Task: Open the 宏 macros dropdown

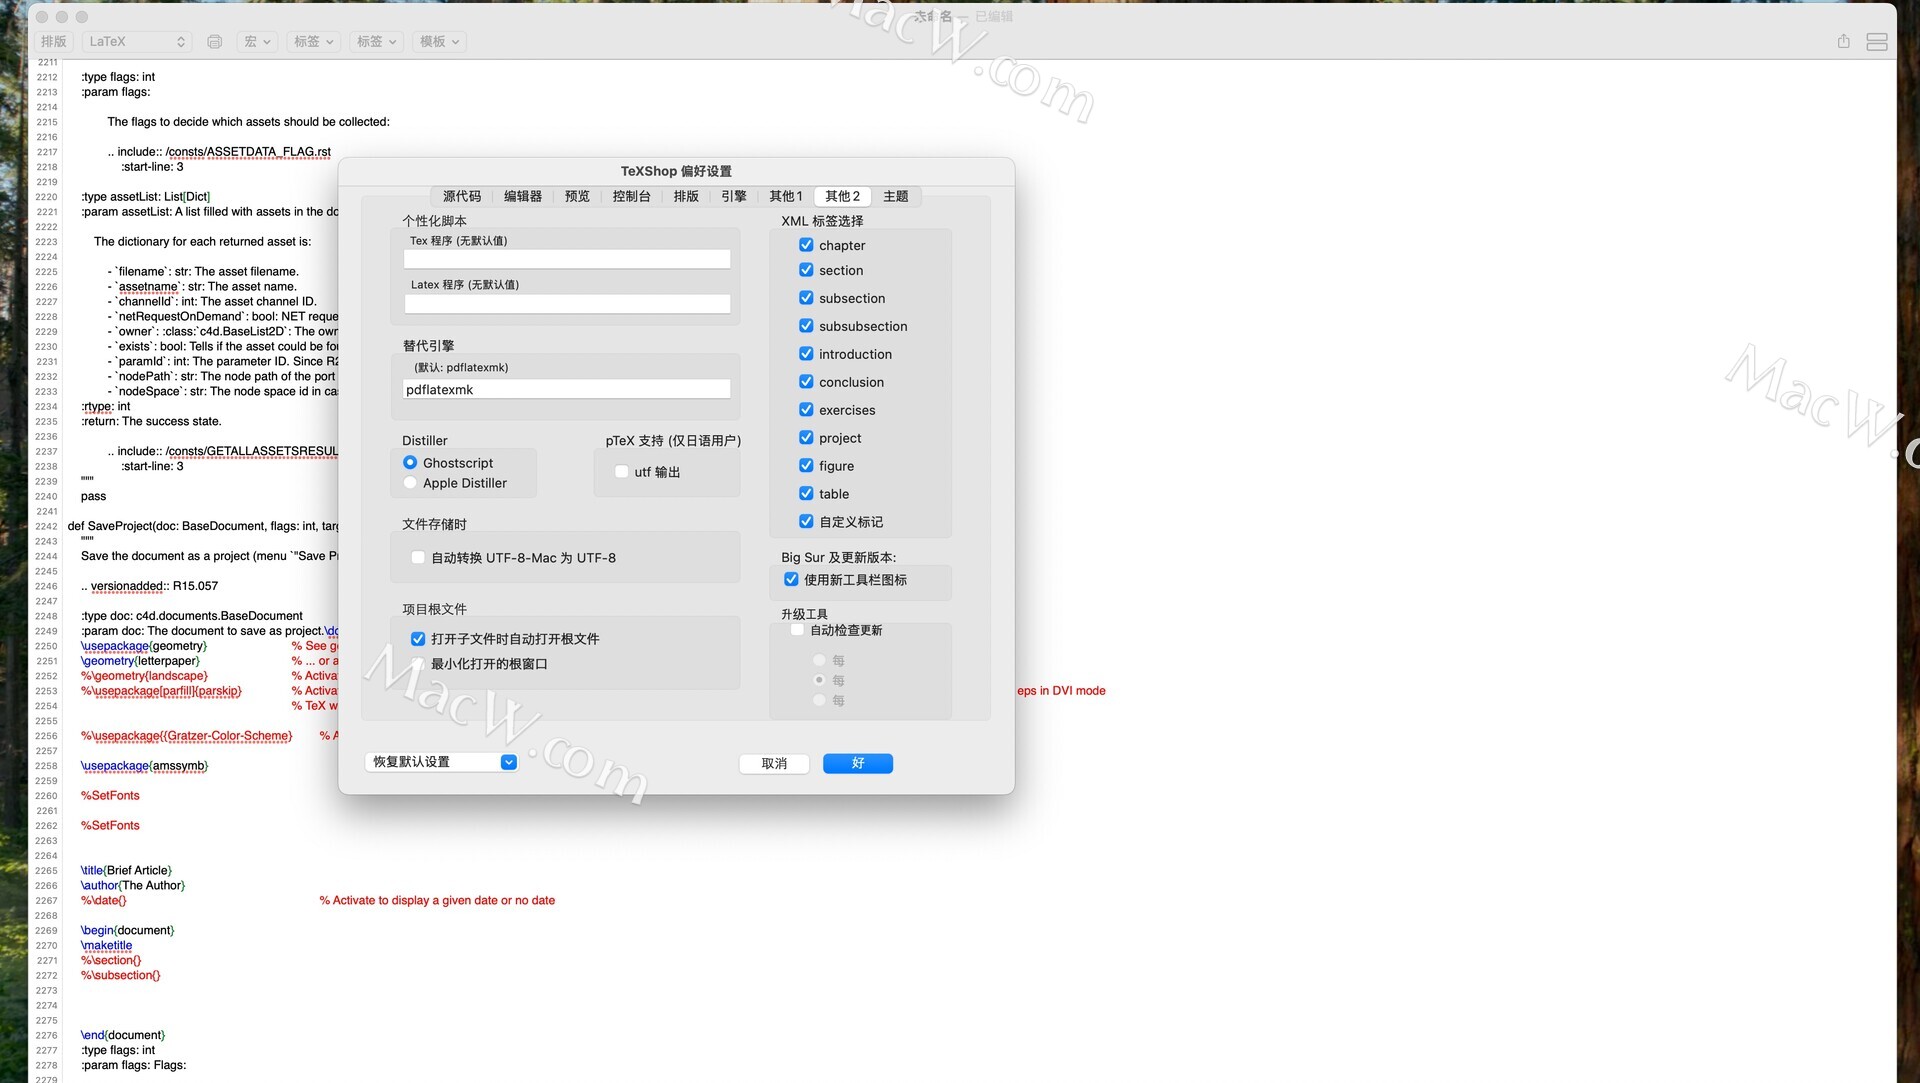Action: [257, 42]
